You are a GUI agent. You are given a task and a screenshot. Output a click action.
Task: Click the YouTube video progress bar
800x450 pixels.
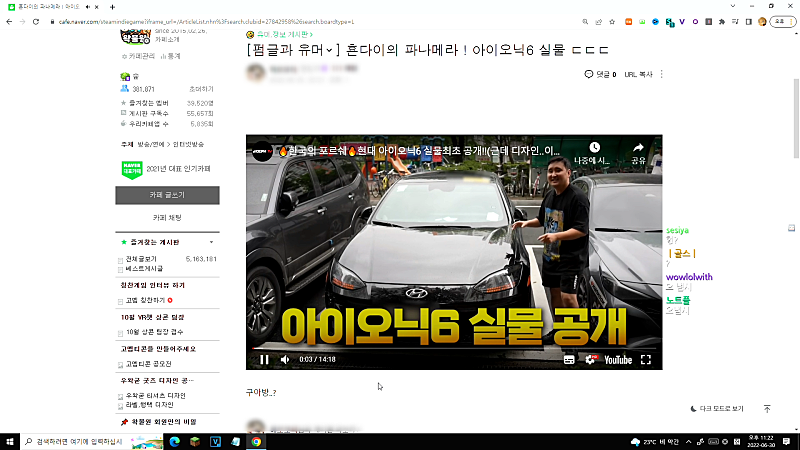click(x=454, y=348)
